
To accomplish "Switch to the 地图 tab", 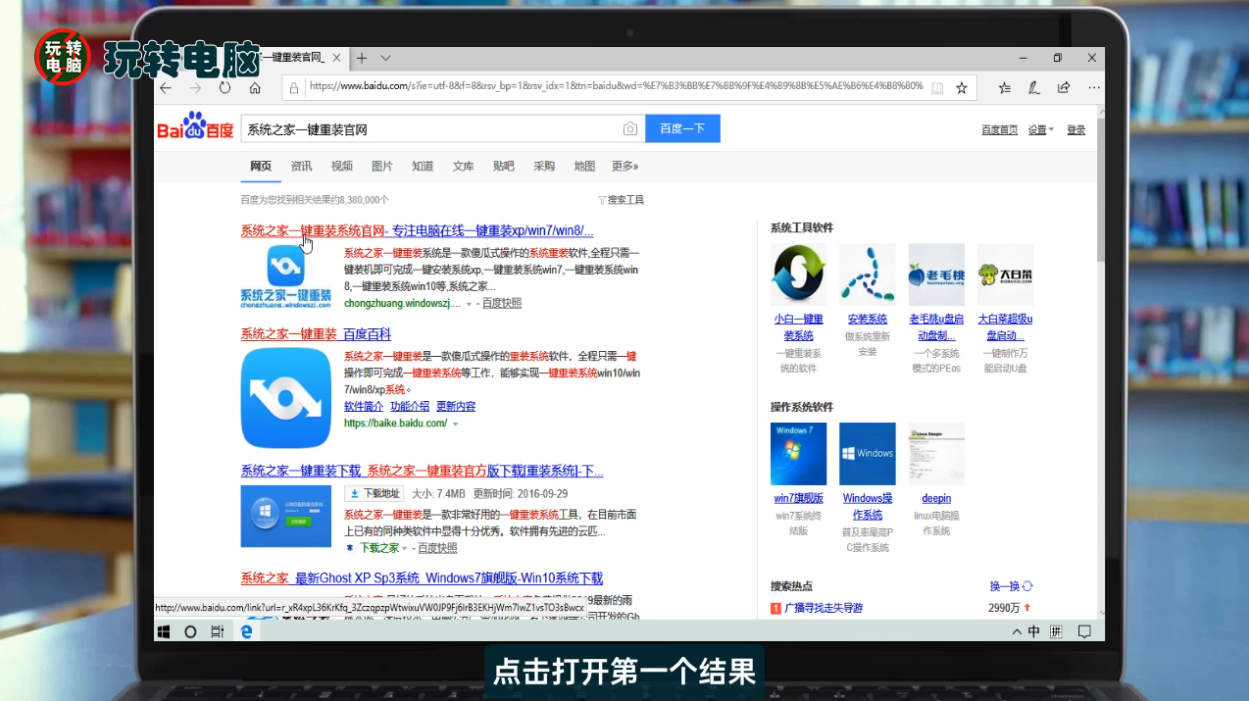I will point(584,166).
